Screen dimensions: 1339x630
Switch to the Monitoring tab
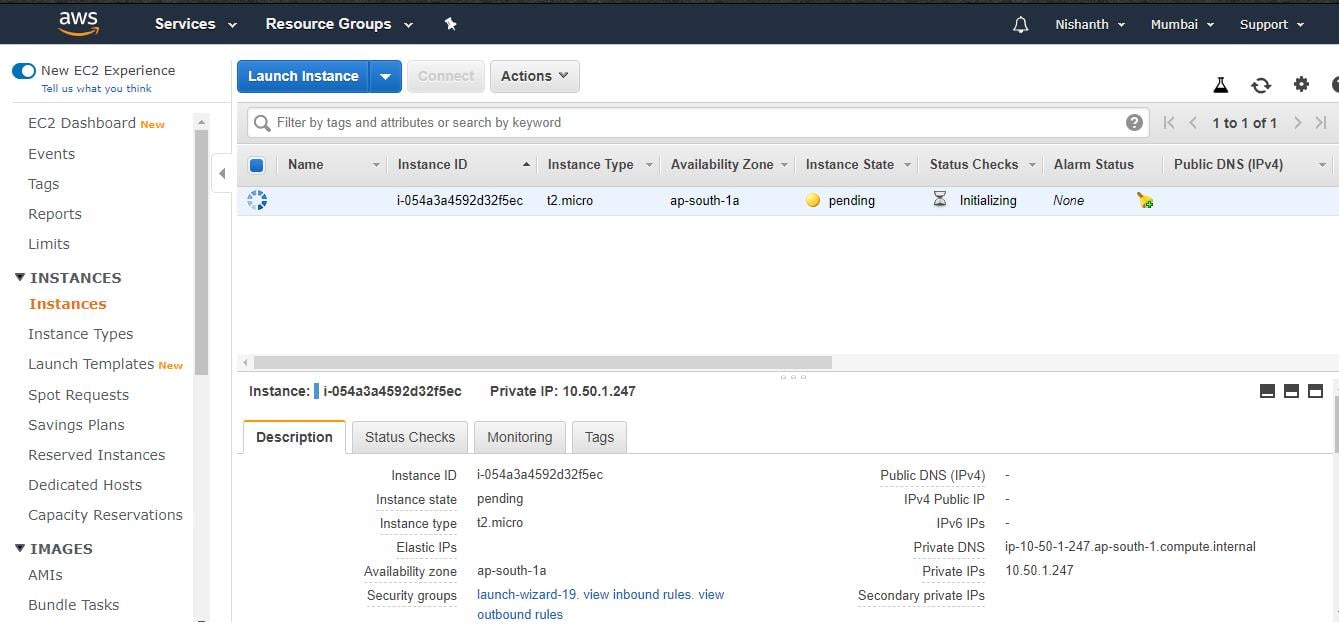[x=520, y=437]
